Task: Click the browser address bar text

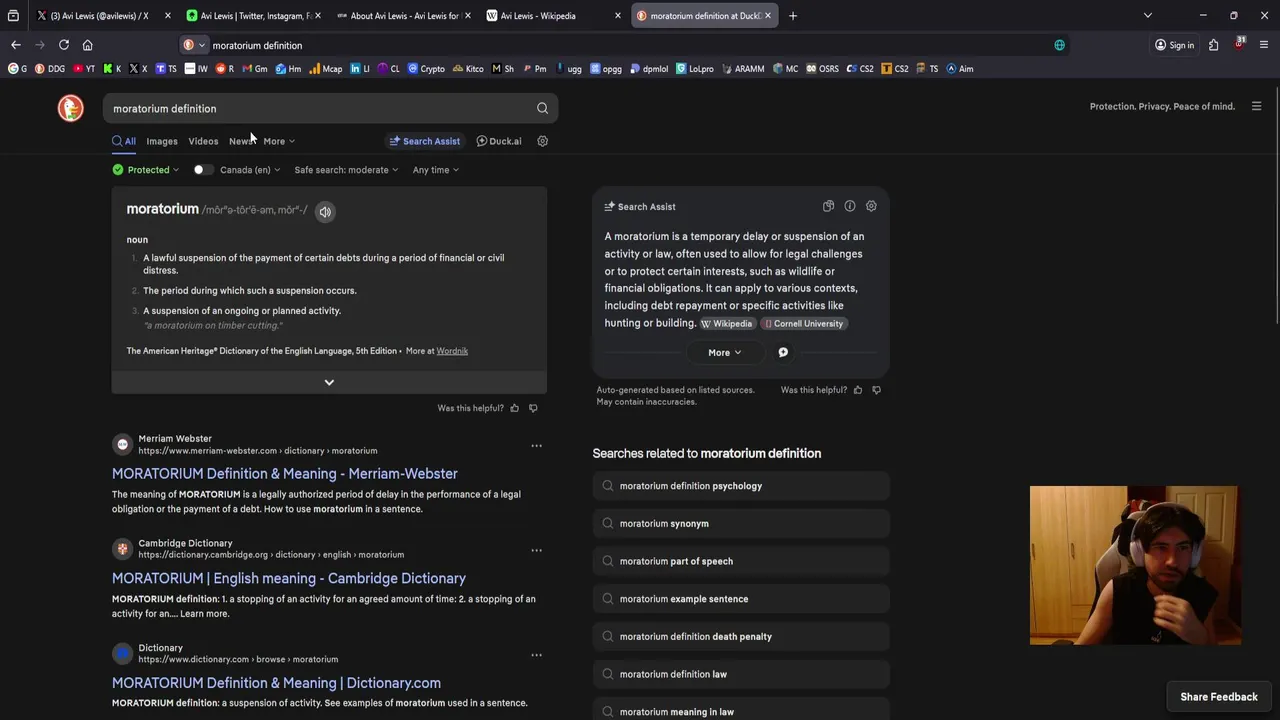Action: pyautogui.click(x=257, y=45)
